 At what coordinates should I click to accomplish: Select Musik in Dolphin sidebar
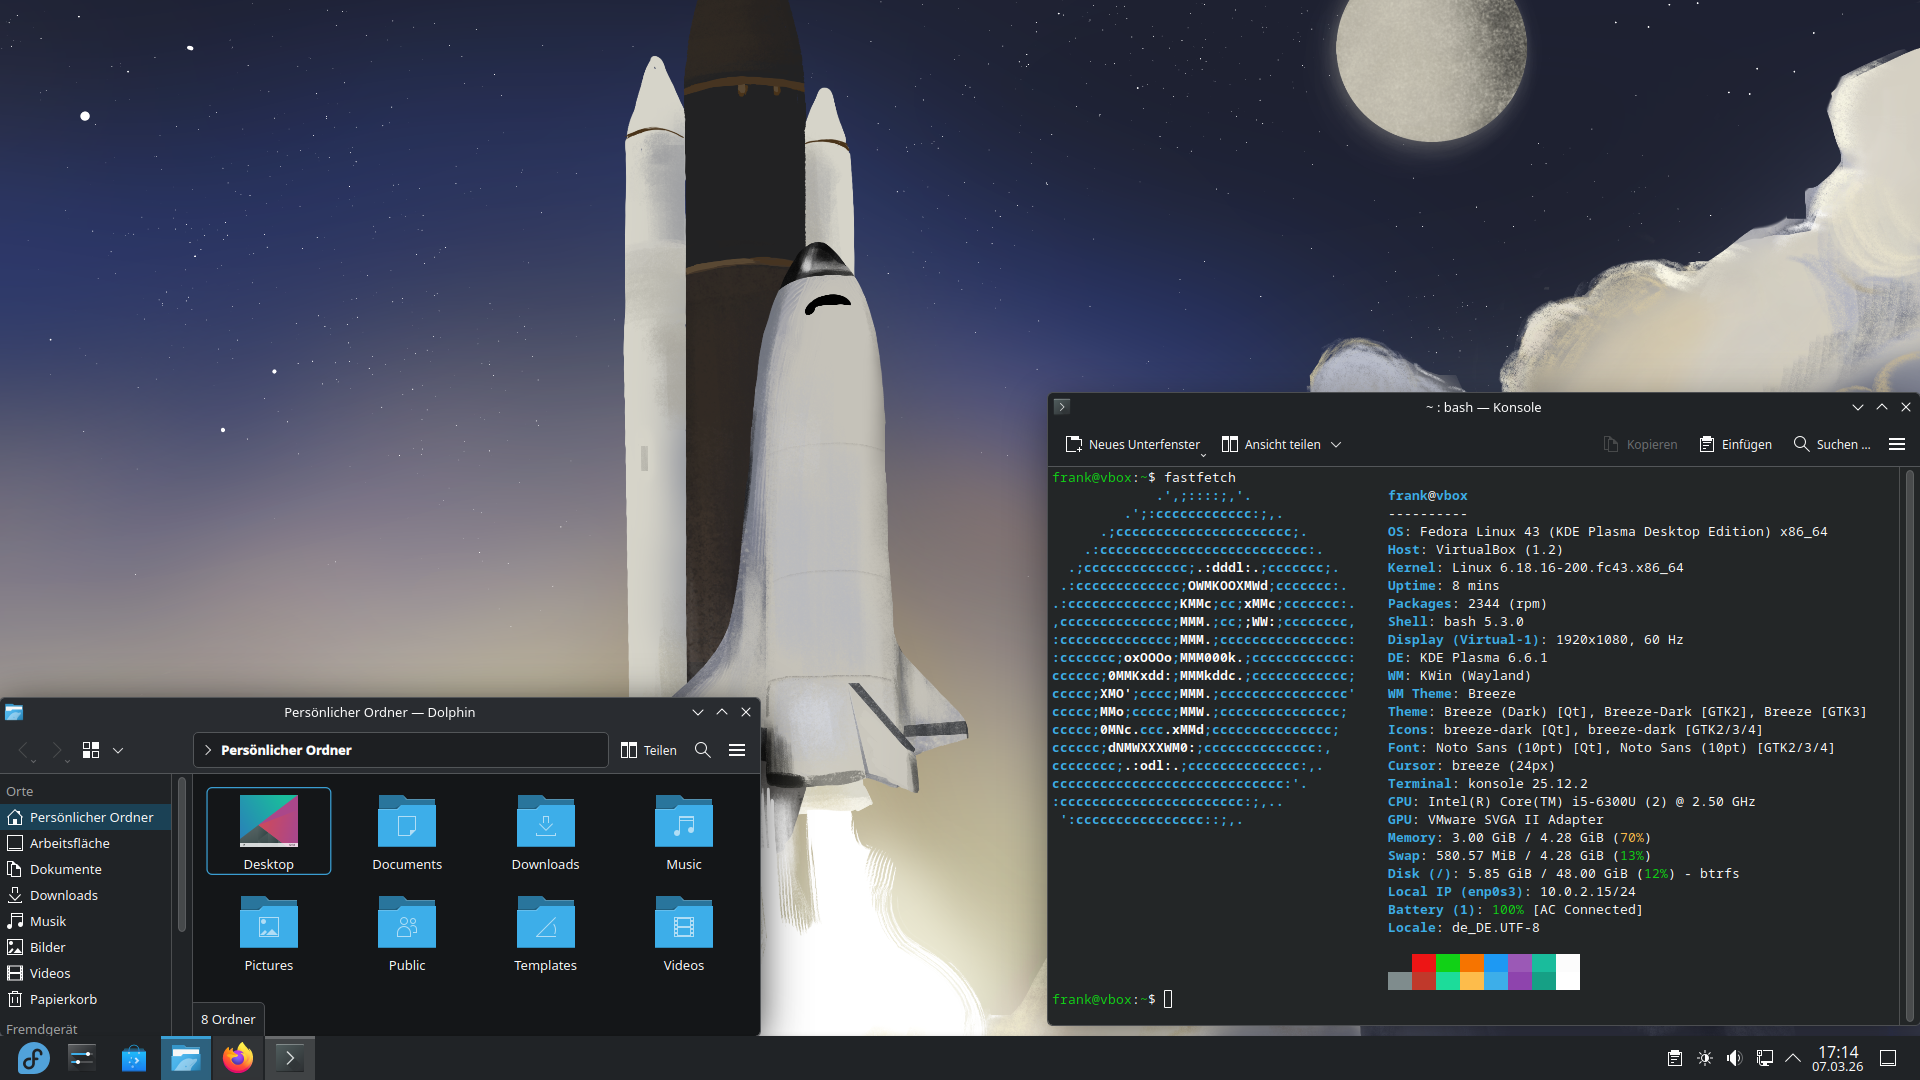click(86, 921)
